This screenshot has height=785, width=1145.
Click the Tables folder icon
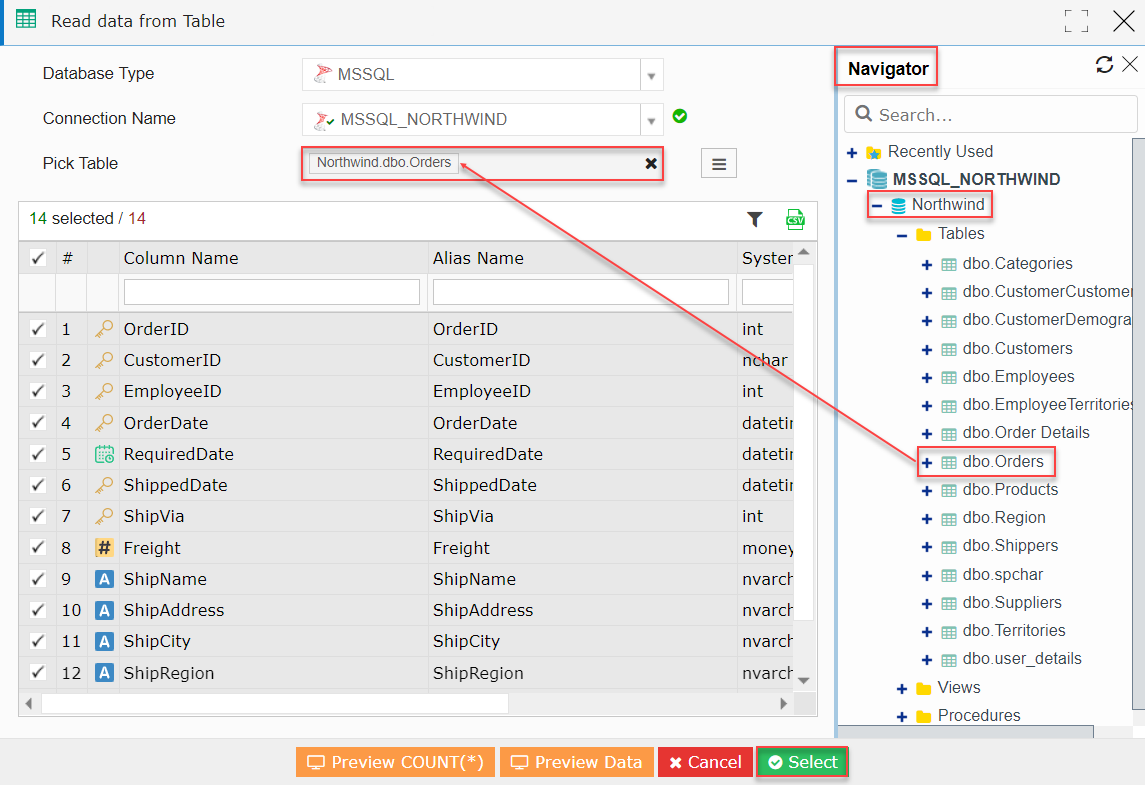click(924, 234)
